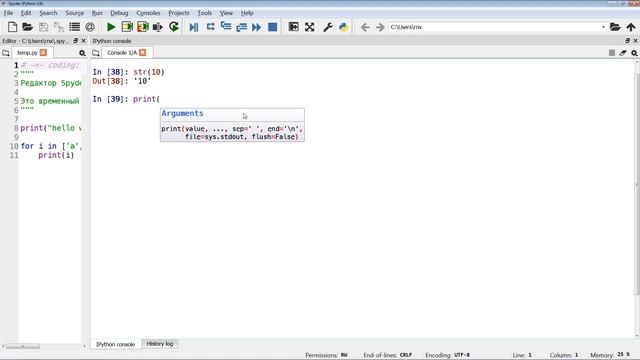This screenshot has width=640, height=360.
Task: Click console vertical scrollbar
Action: 637,184
